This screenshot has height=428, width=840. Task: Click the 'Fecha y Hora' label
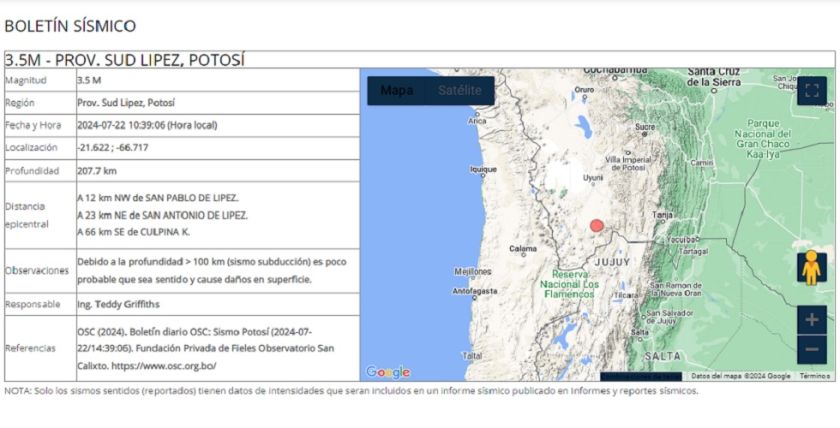pyautogui.click(x=33, y=125)
